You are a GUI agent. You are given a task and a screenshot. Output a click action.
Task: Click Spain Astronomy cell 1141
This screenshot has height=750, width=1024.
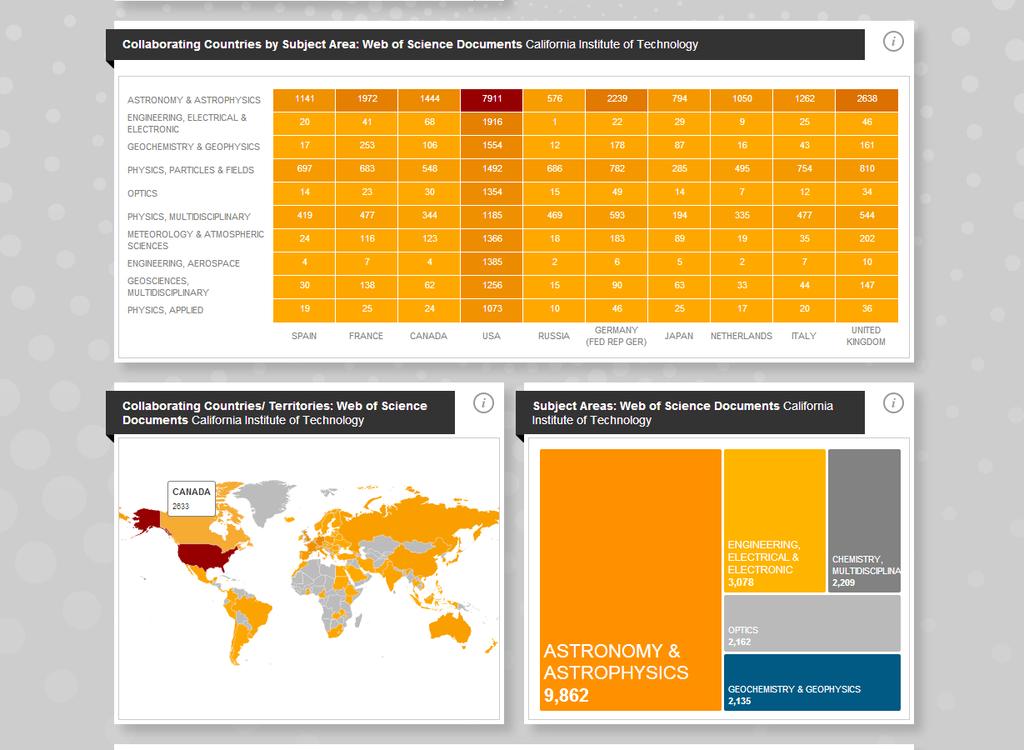coord(304,100)
